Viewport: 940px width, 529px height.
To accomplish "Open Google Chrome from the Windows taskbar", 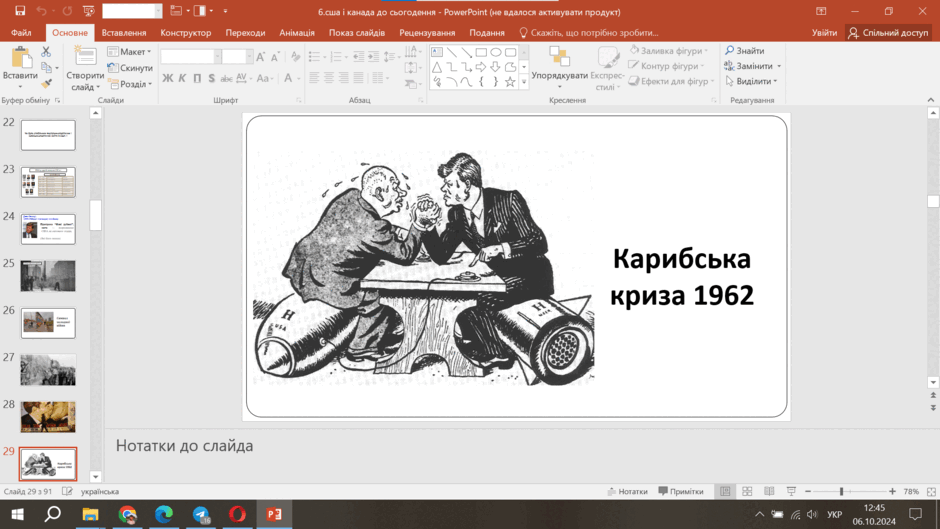I will [x=127, y=514].
